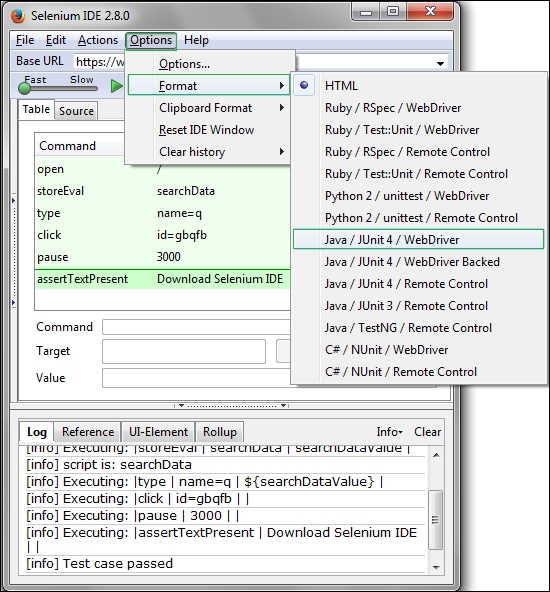Click the Options menu in the menu bar
The height and width of the screenshot is (592, 550).
pyautogui.click(x=151, y=40)
